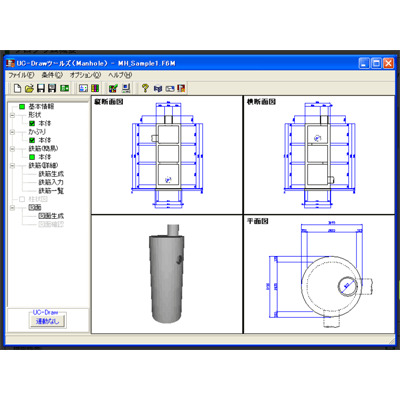
Task: Click the colored checkmark toolbar icon
Action: point(113,88)
